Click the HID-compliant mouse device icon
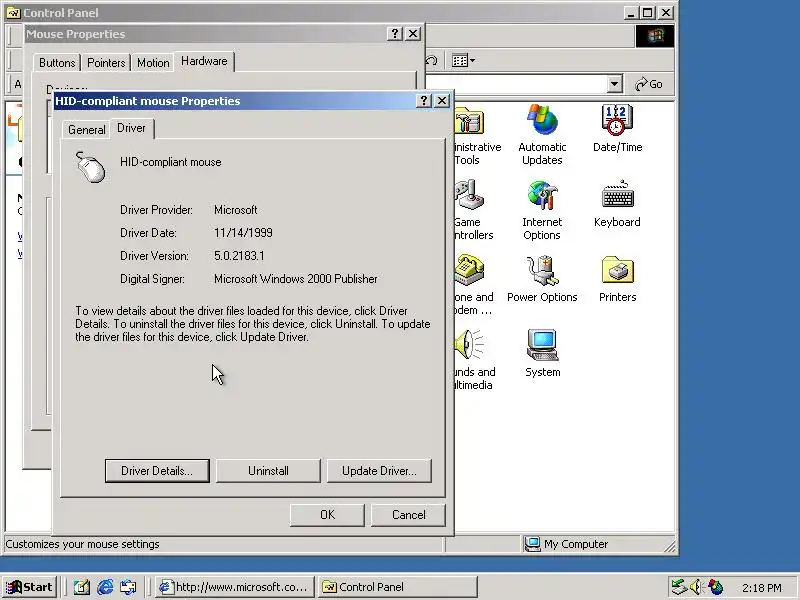 (x=90, y=167)
